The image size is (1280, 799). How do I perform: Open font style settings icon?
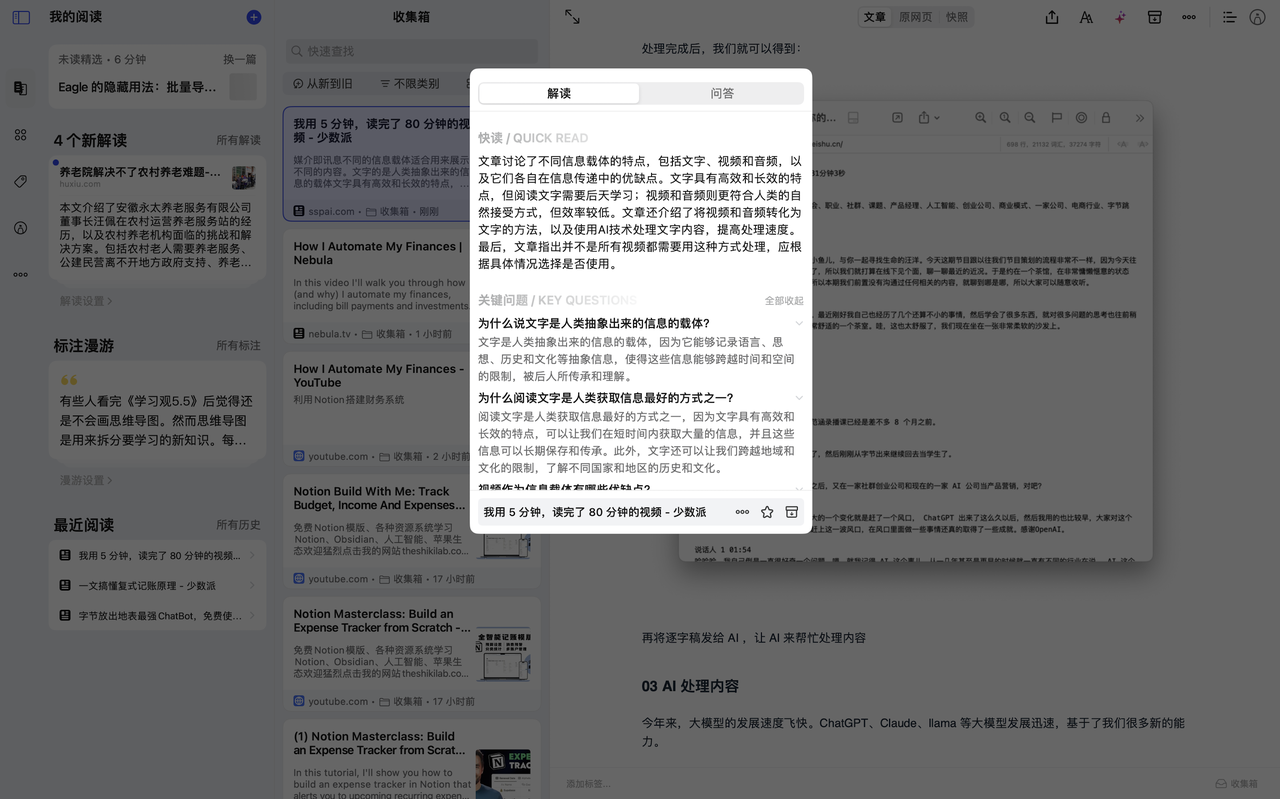pyautogui.click(x=1086, y=17)
